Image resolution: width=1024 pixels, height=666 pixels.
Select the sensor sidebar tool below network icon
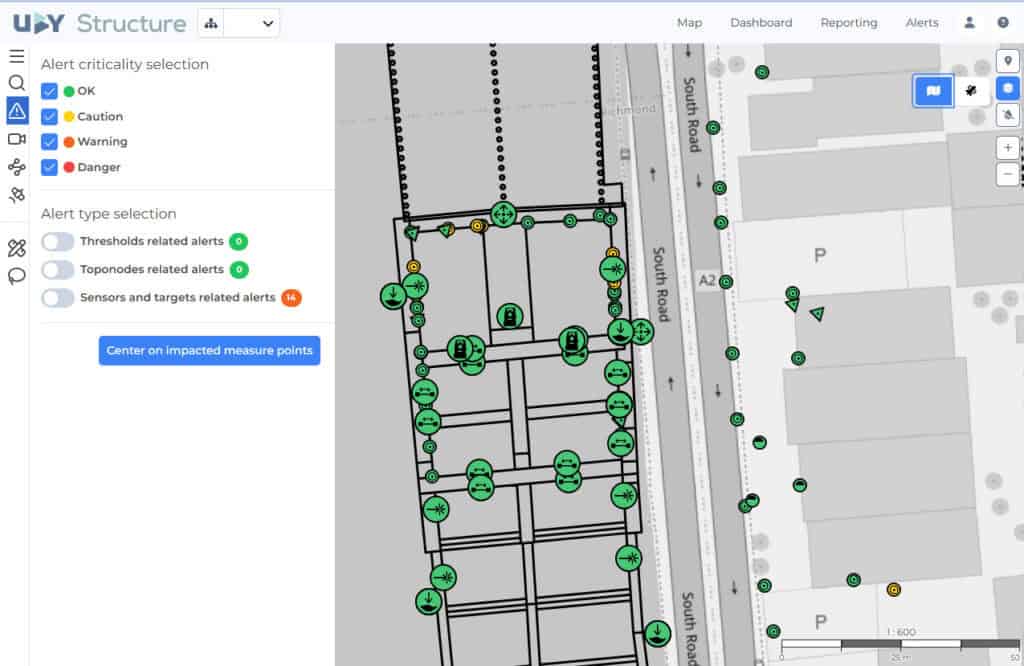point(14,195)
